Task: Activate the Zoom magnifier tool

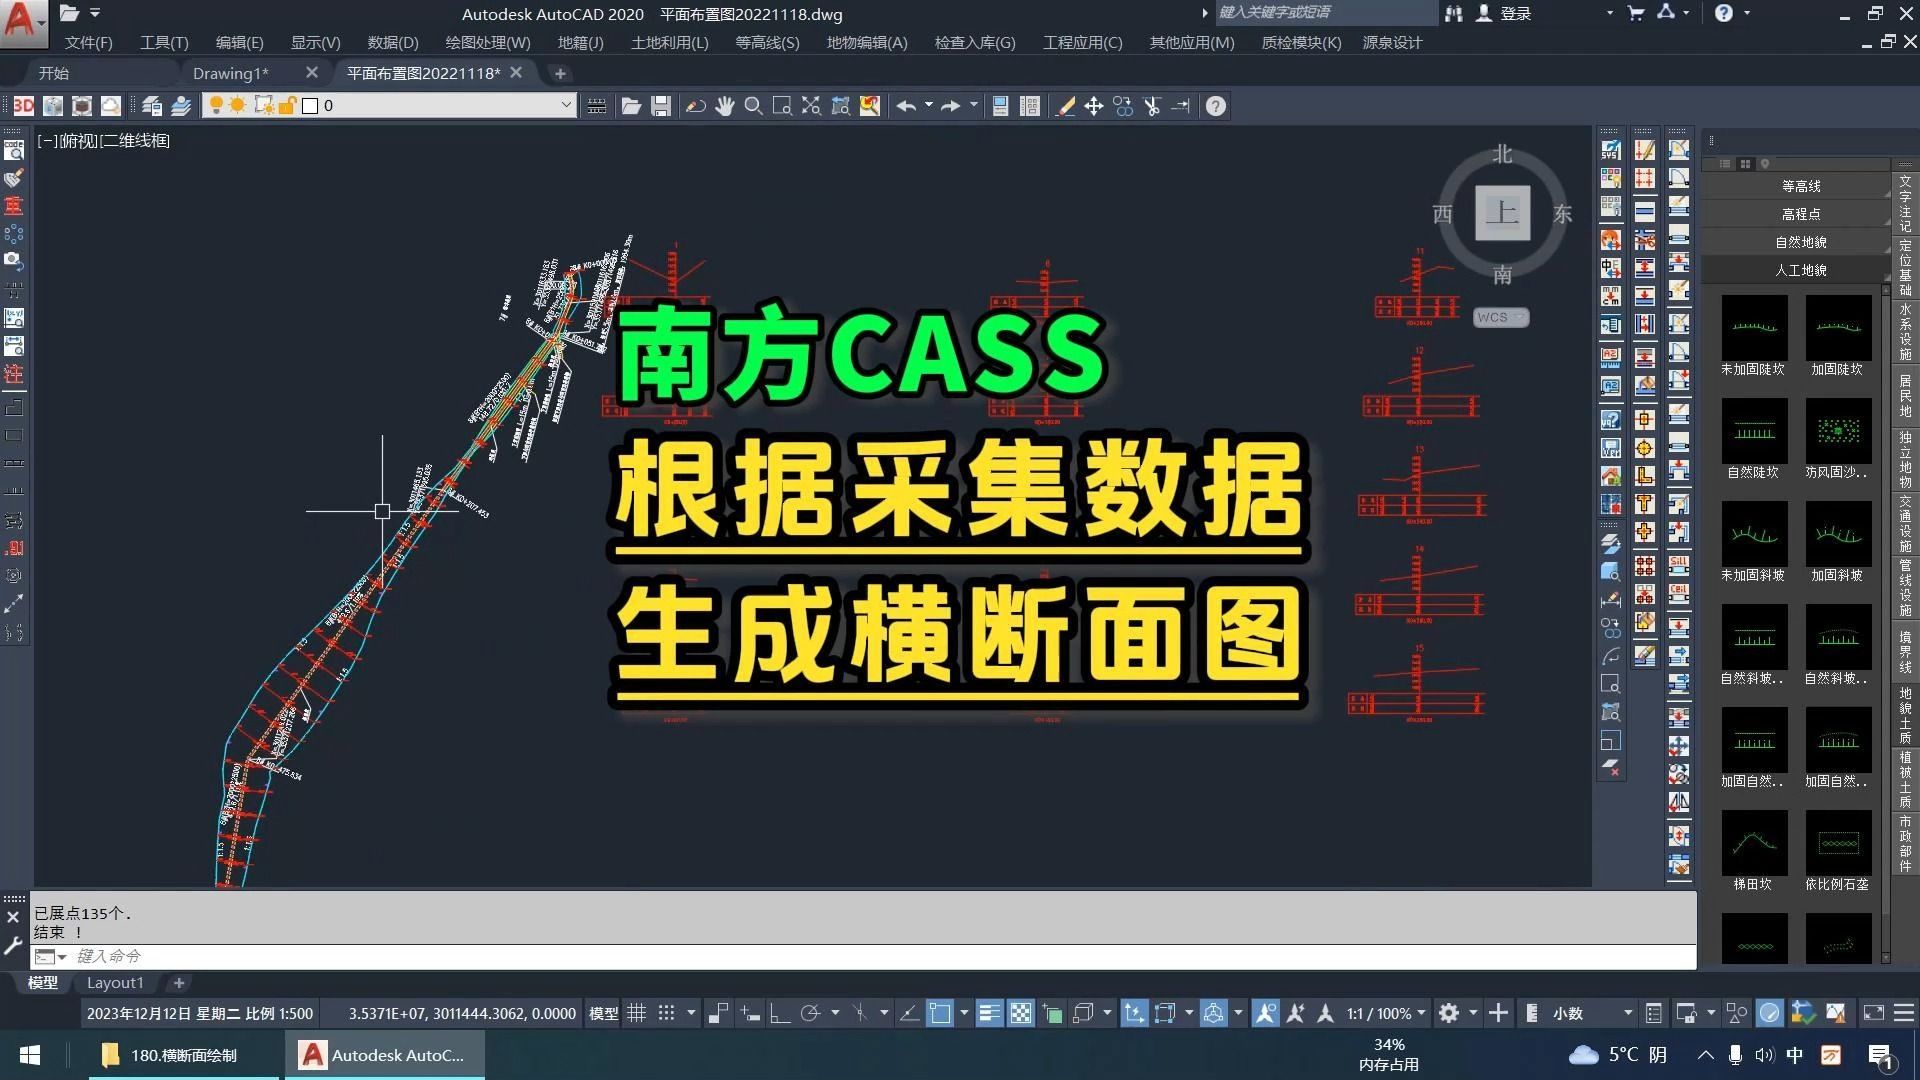Action: click(x=753, y=105)
